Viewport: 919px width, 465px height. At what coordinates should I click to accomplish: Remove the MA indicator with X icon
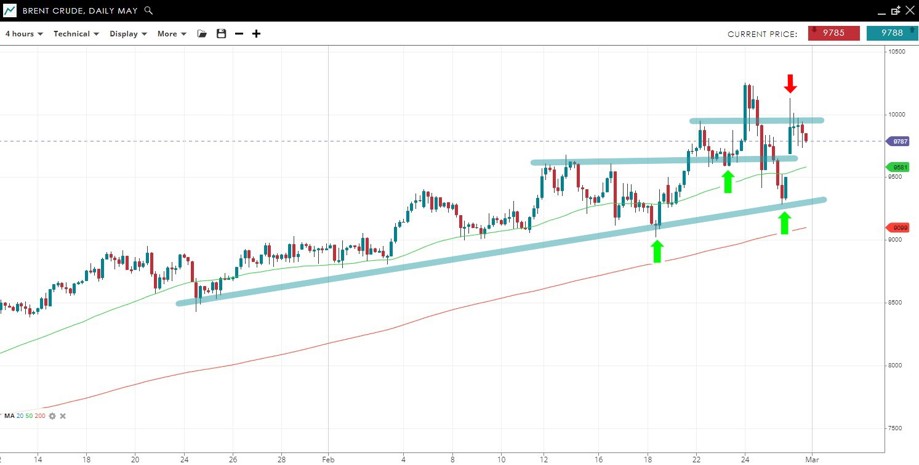click(63, 416)
